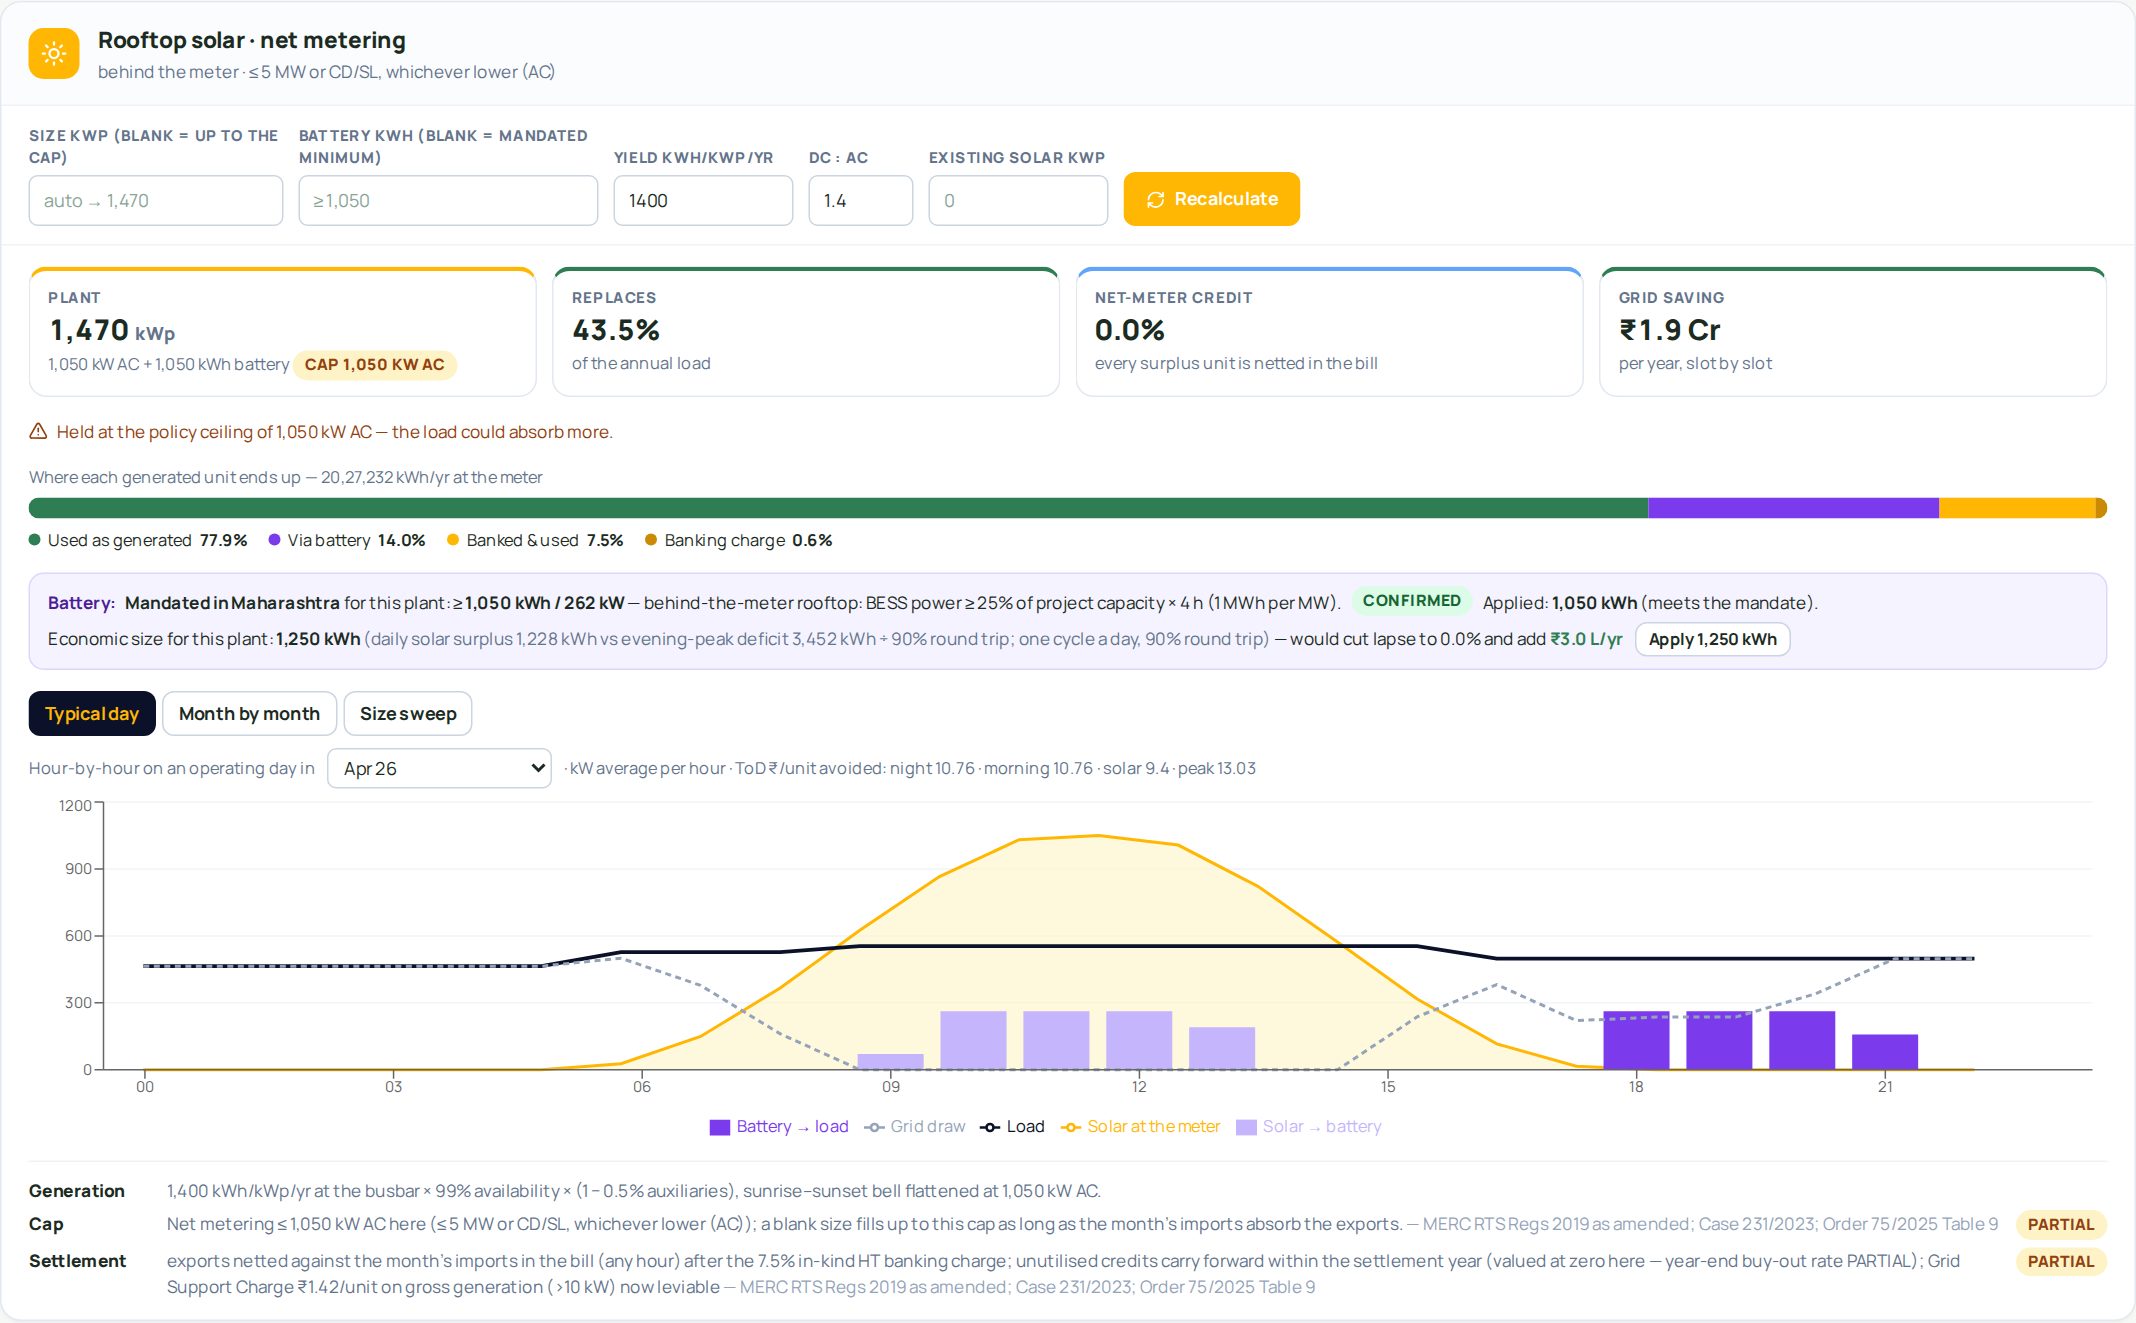Click the dark purple battery bar at hour 18
This screenshot has height=1323, width=2136.
point(1636,1040)
